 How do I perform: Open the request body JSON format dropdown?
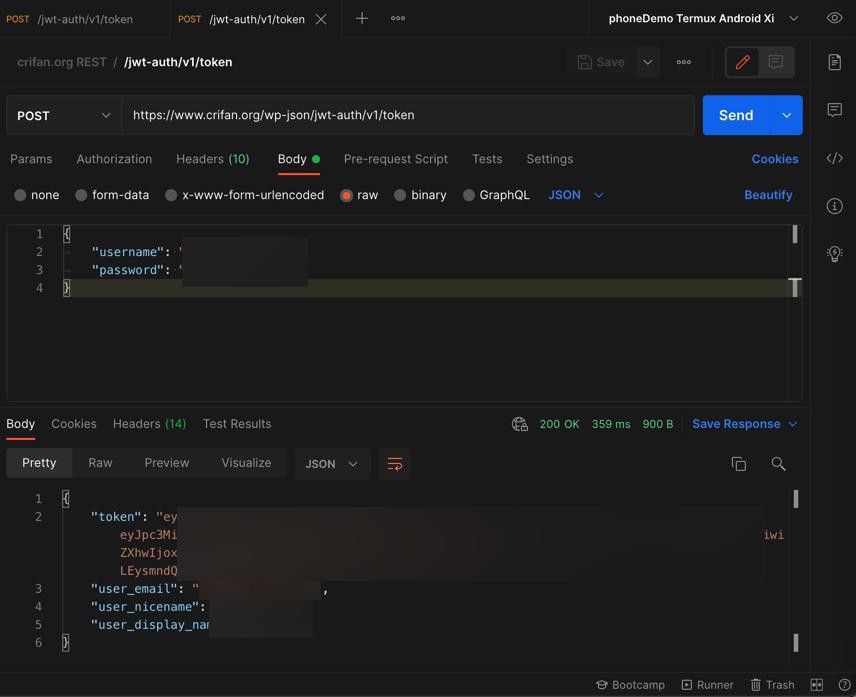click(x=575, y=195)
